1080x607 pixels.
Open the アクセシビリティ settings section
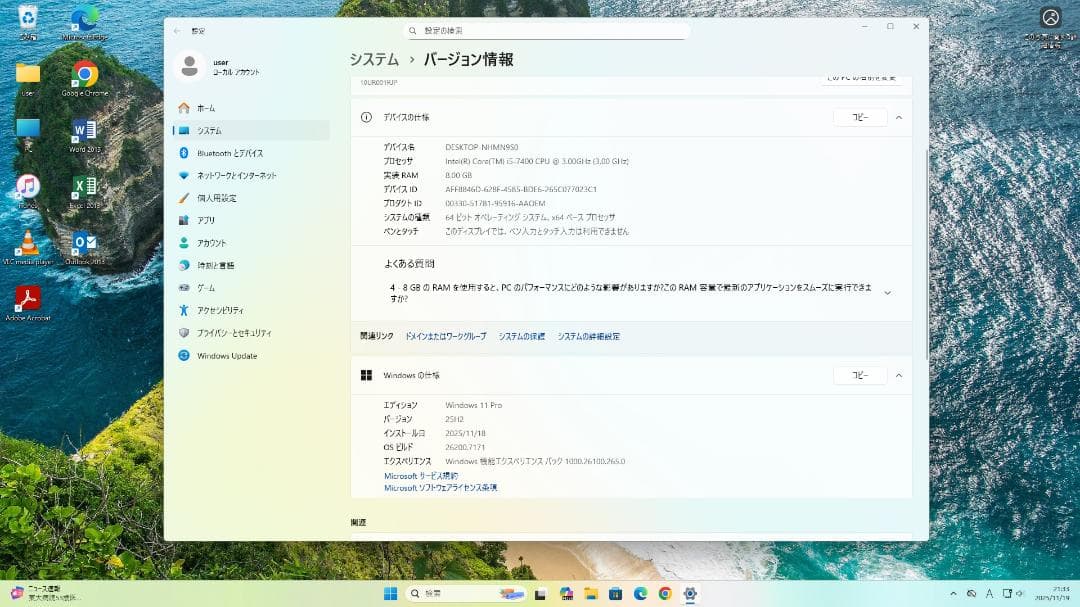[x=221, y=310]
